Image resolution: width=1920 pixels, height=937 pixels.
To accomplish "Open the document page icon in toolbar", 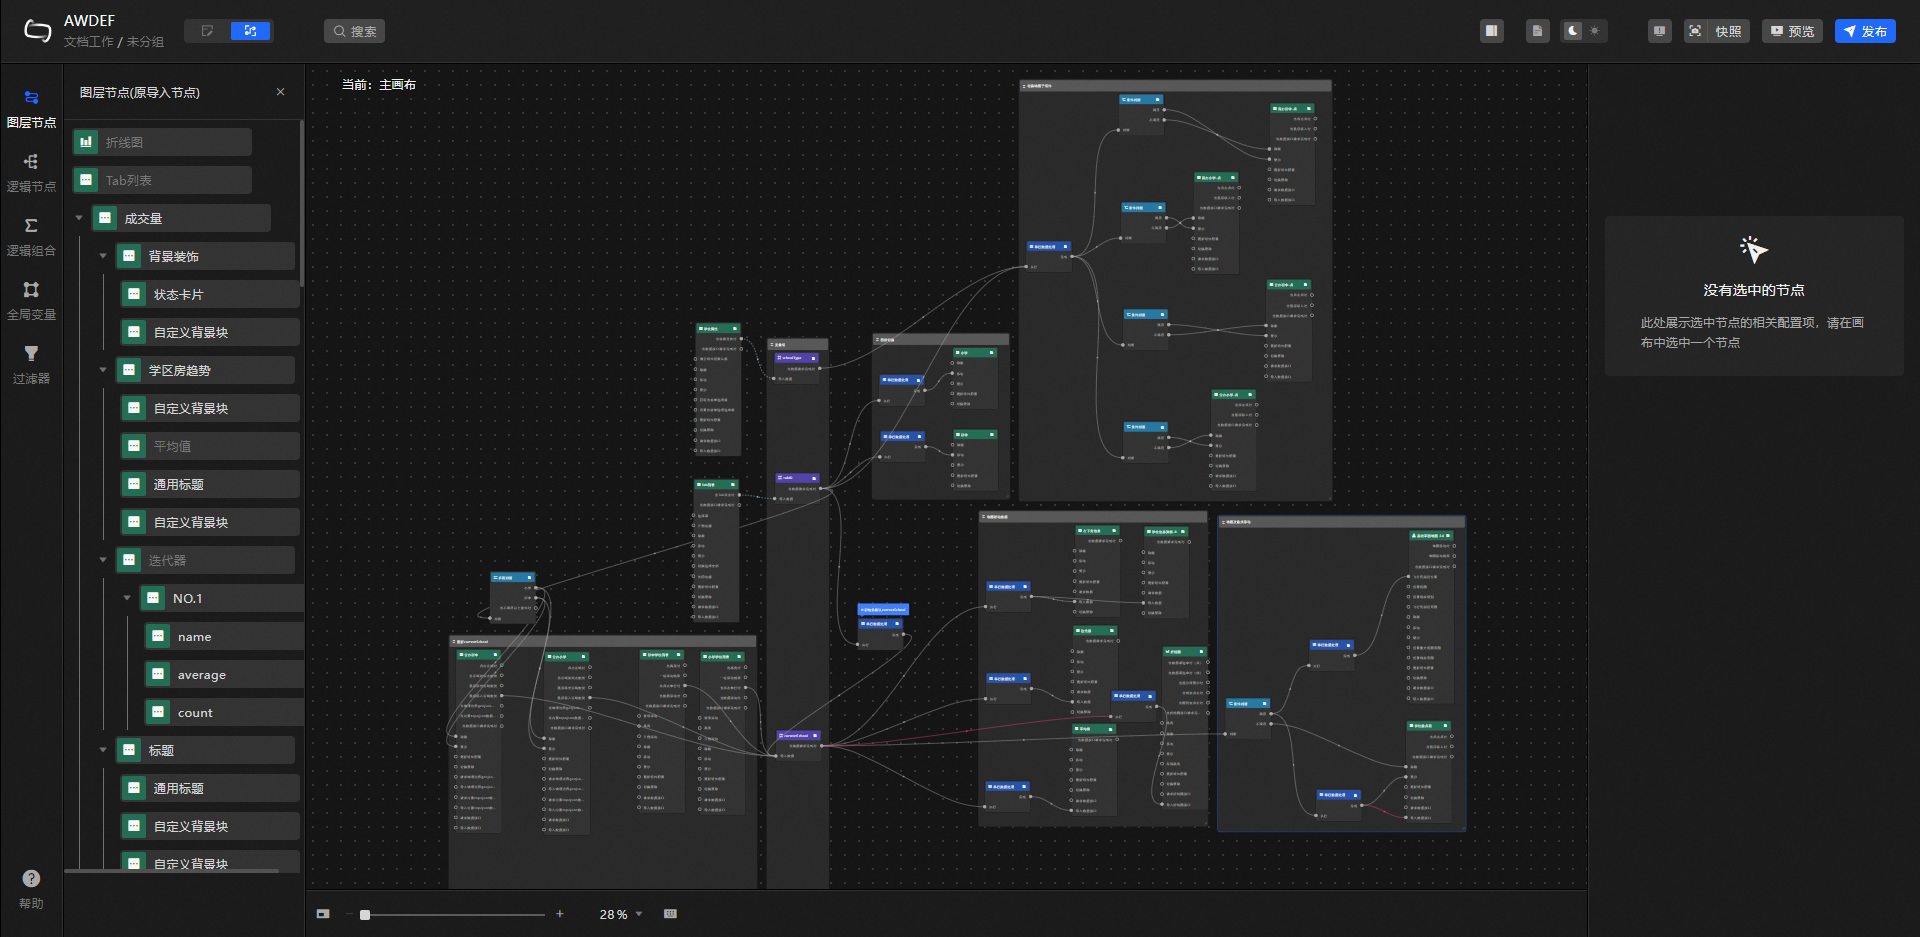I will (1538, 31).
